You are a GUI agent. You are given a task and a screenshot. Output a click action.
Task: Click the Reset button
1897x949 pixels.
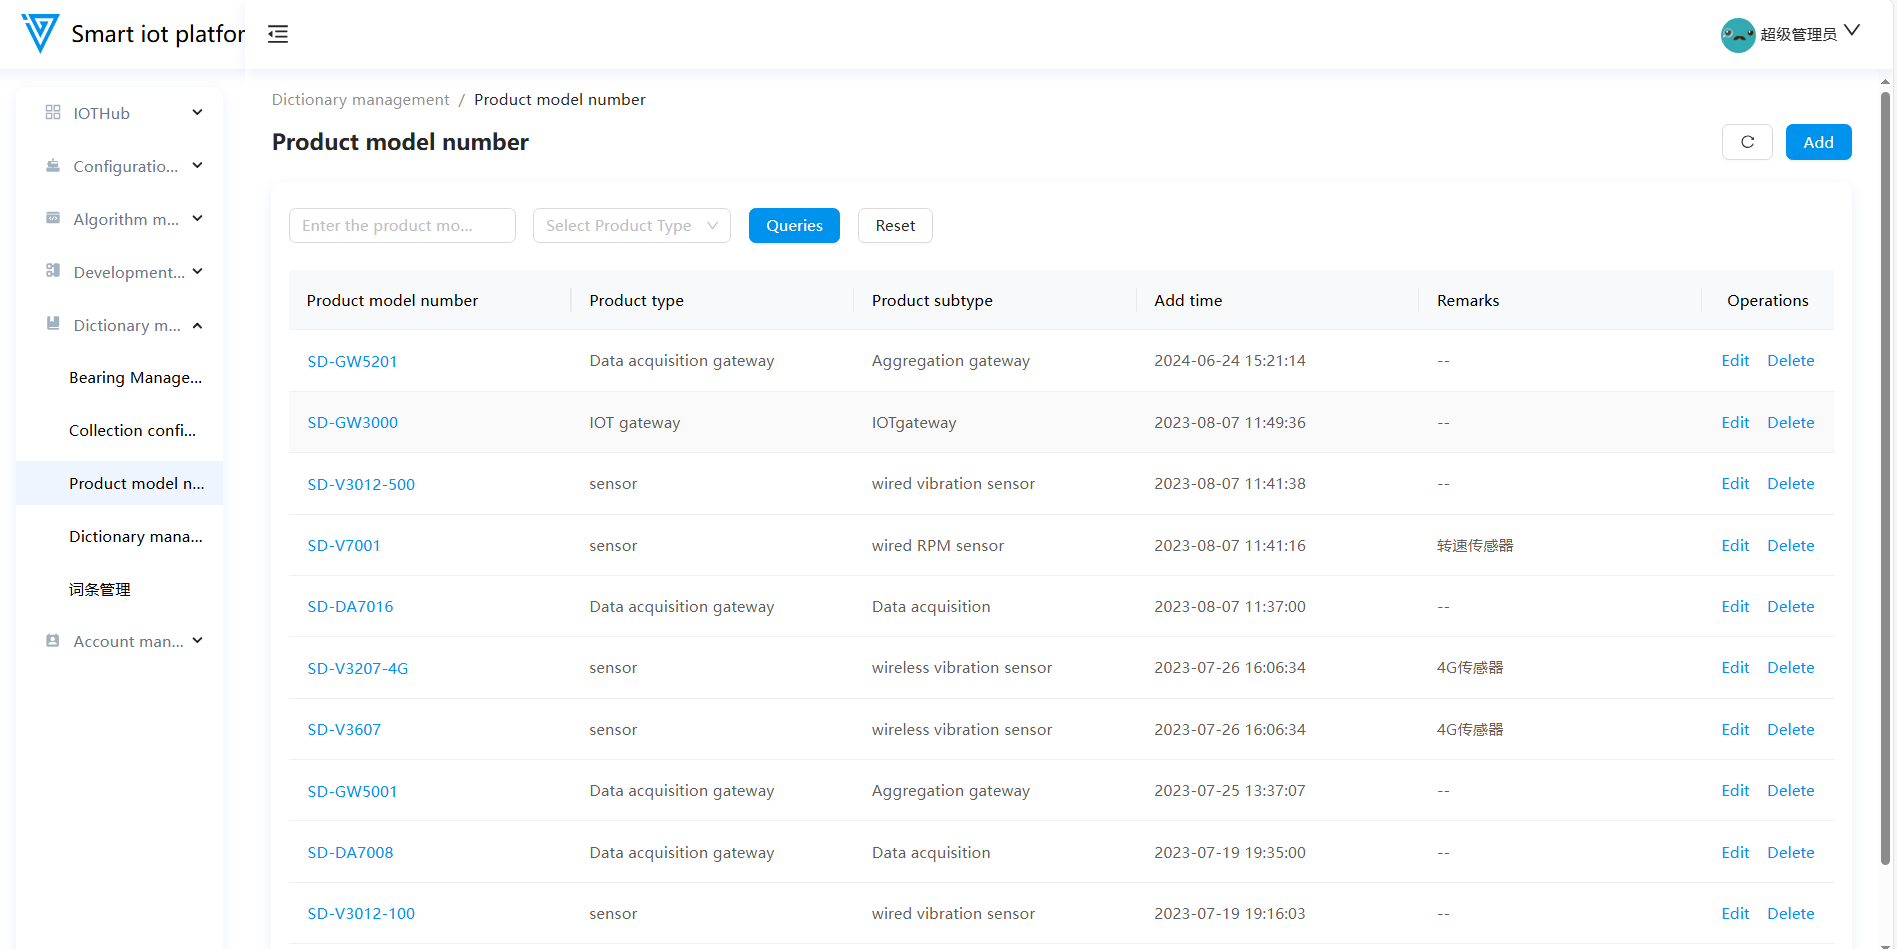point(895,226)
